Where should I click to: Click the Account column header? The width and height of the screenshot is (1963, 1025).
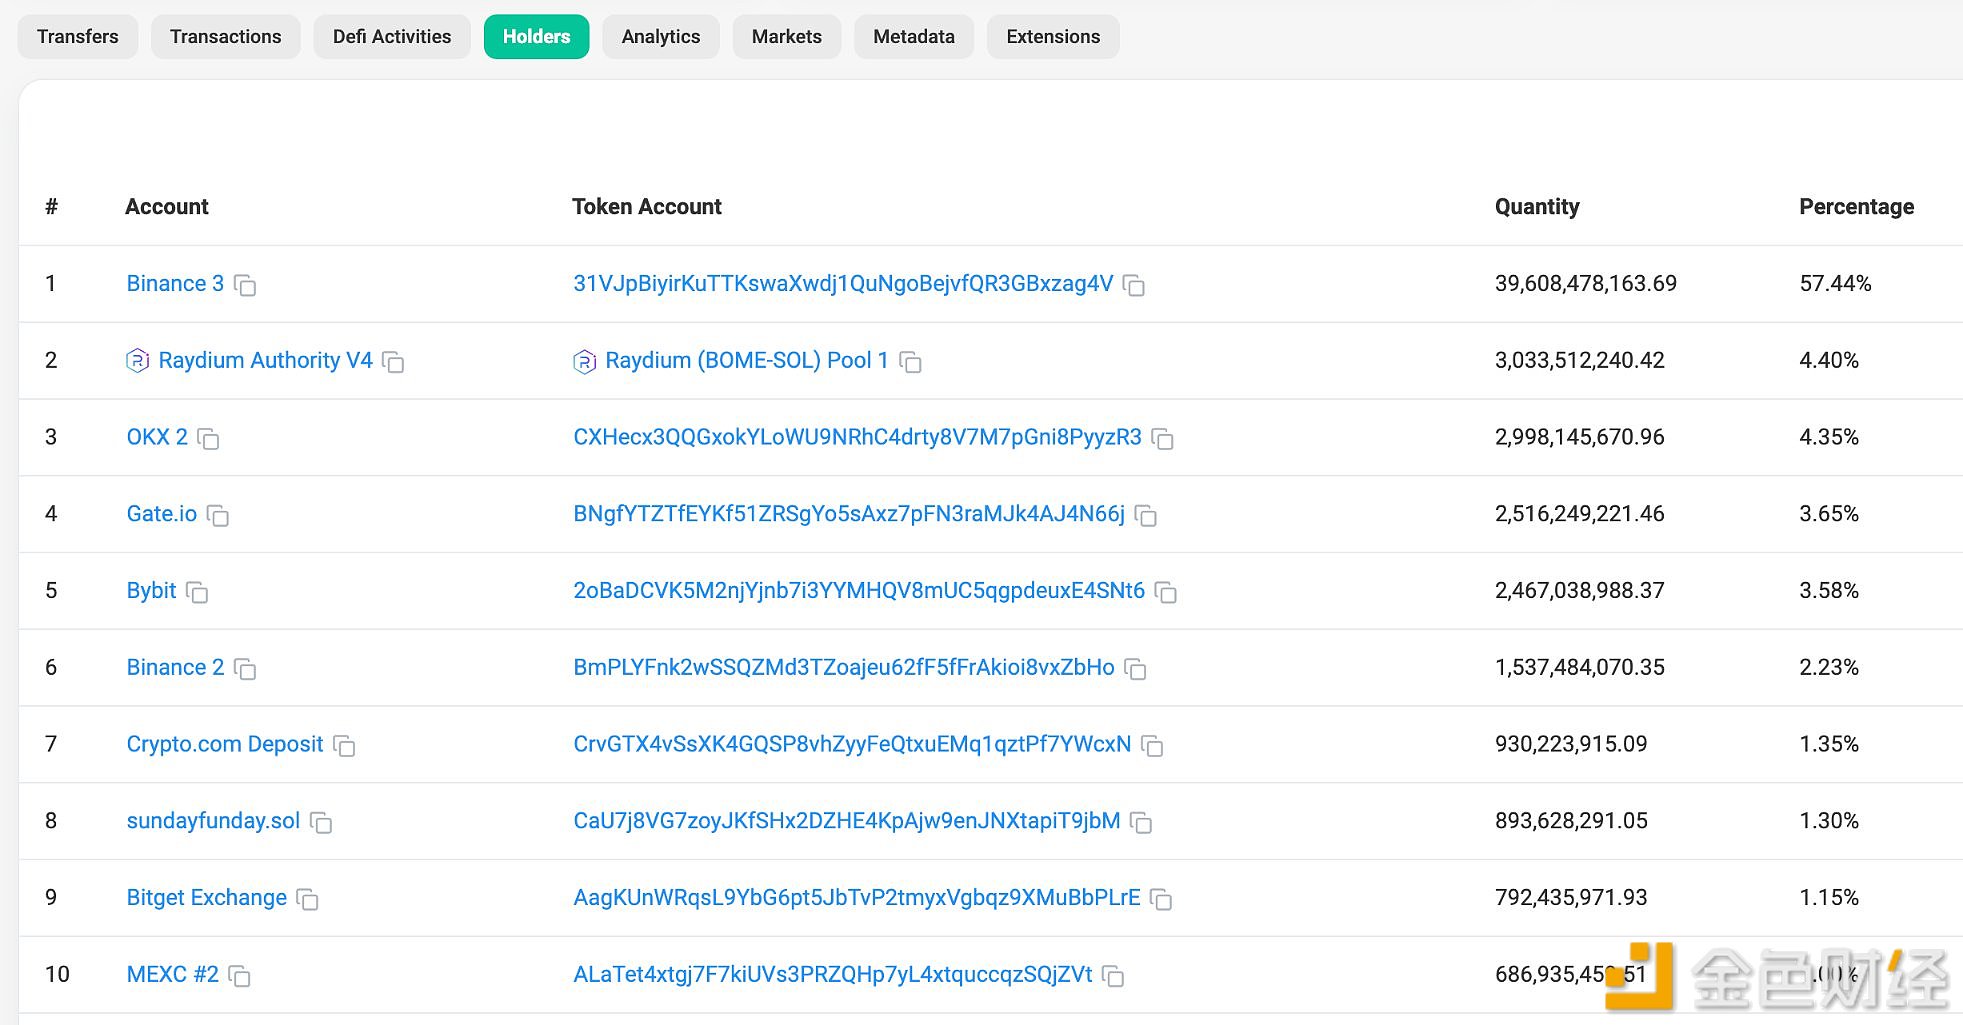point(167,207)
